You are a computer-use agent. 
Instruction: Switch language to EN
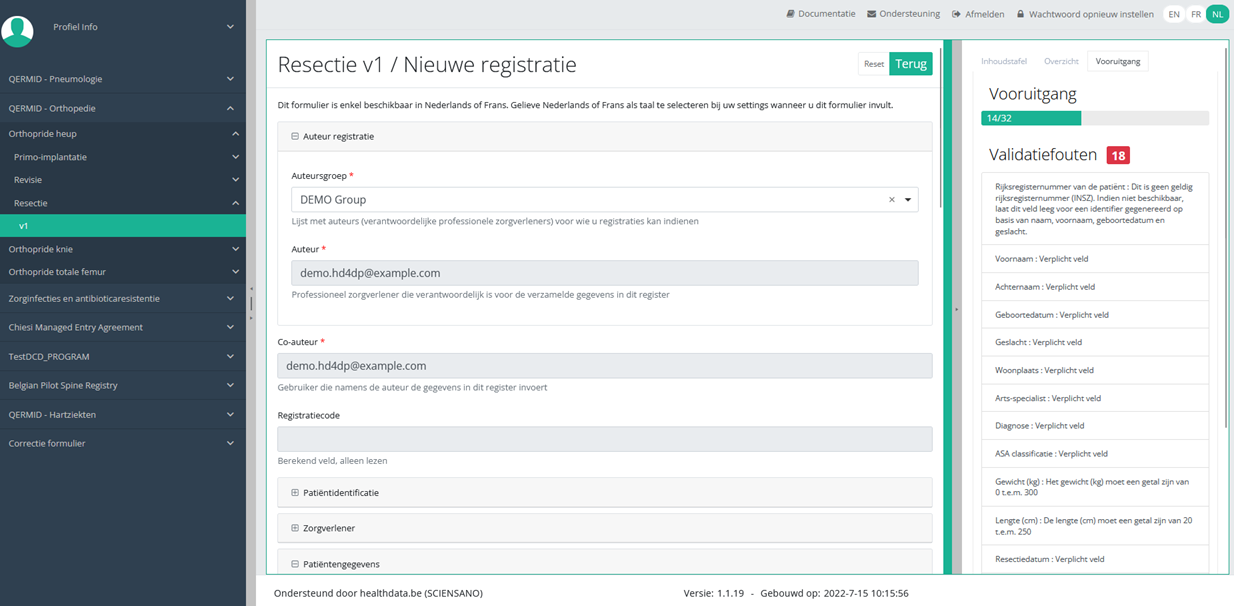click(x=1174, y=14)
